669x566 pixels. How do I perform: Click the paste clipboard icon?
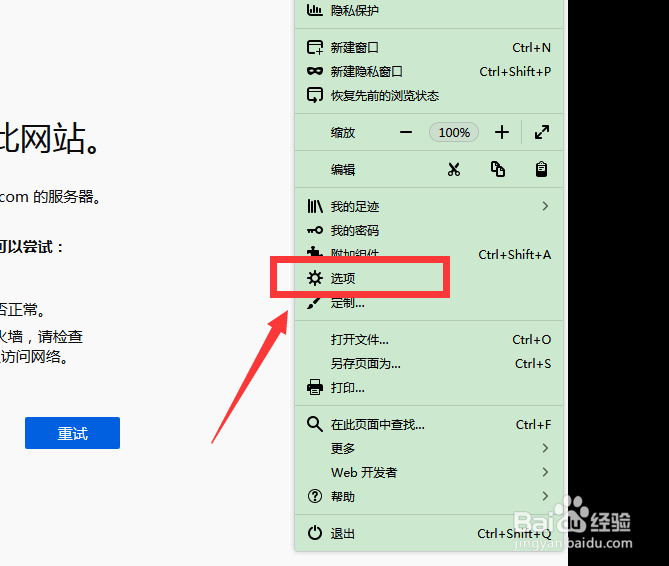tap(541, 169)
